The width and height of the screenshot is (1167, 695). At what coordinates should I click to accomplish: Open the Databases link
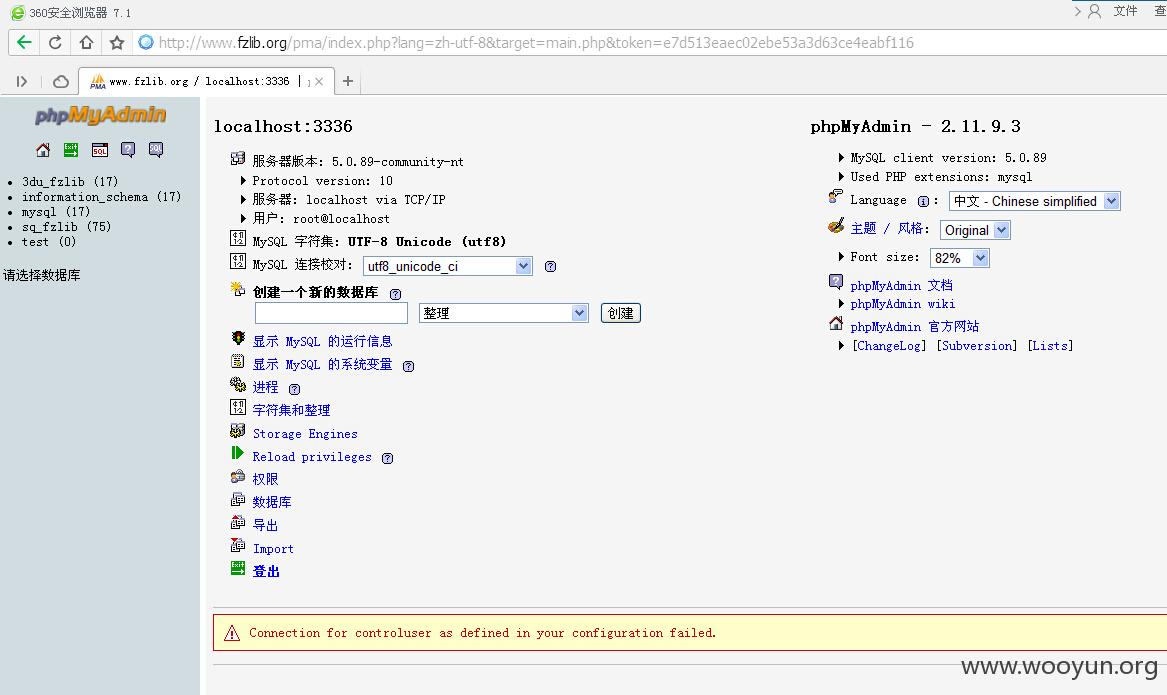click(x=272, y=503)
